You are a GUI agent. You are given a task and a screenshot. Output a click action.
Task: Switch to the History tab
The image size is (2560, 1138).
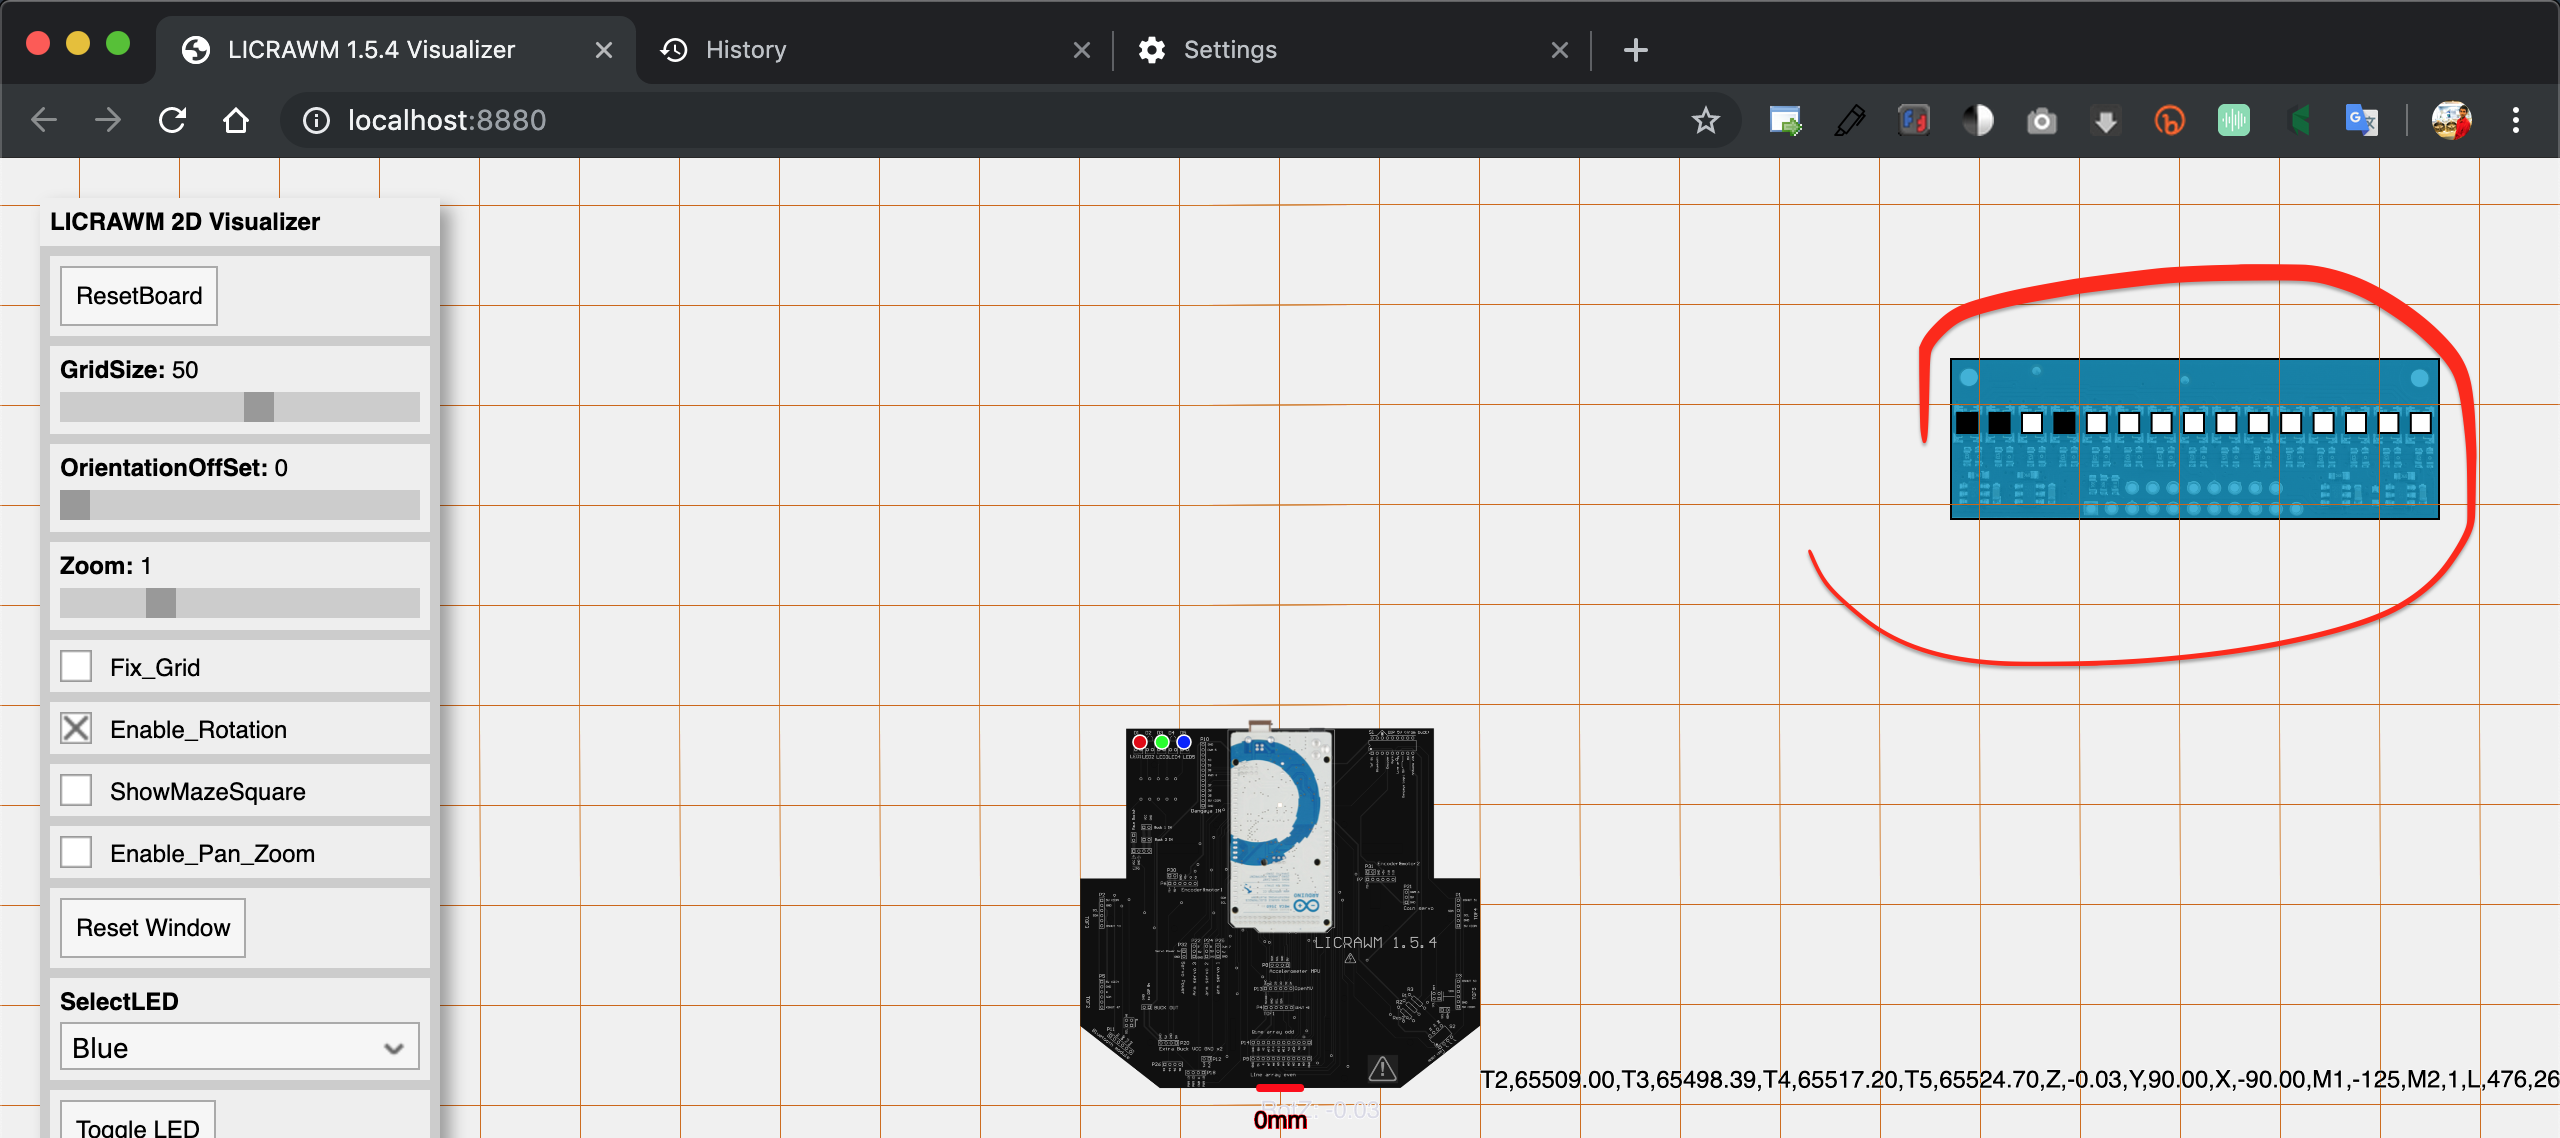(745, 50)
